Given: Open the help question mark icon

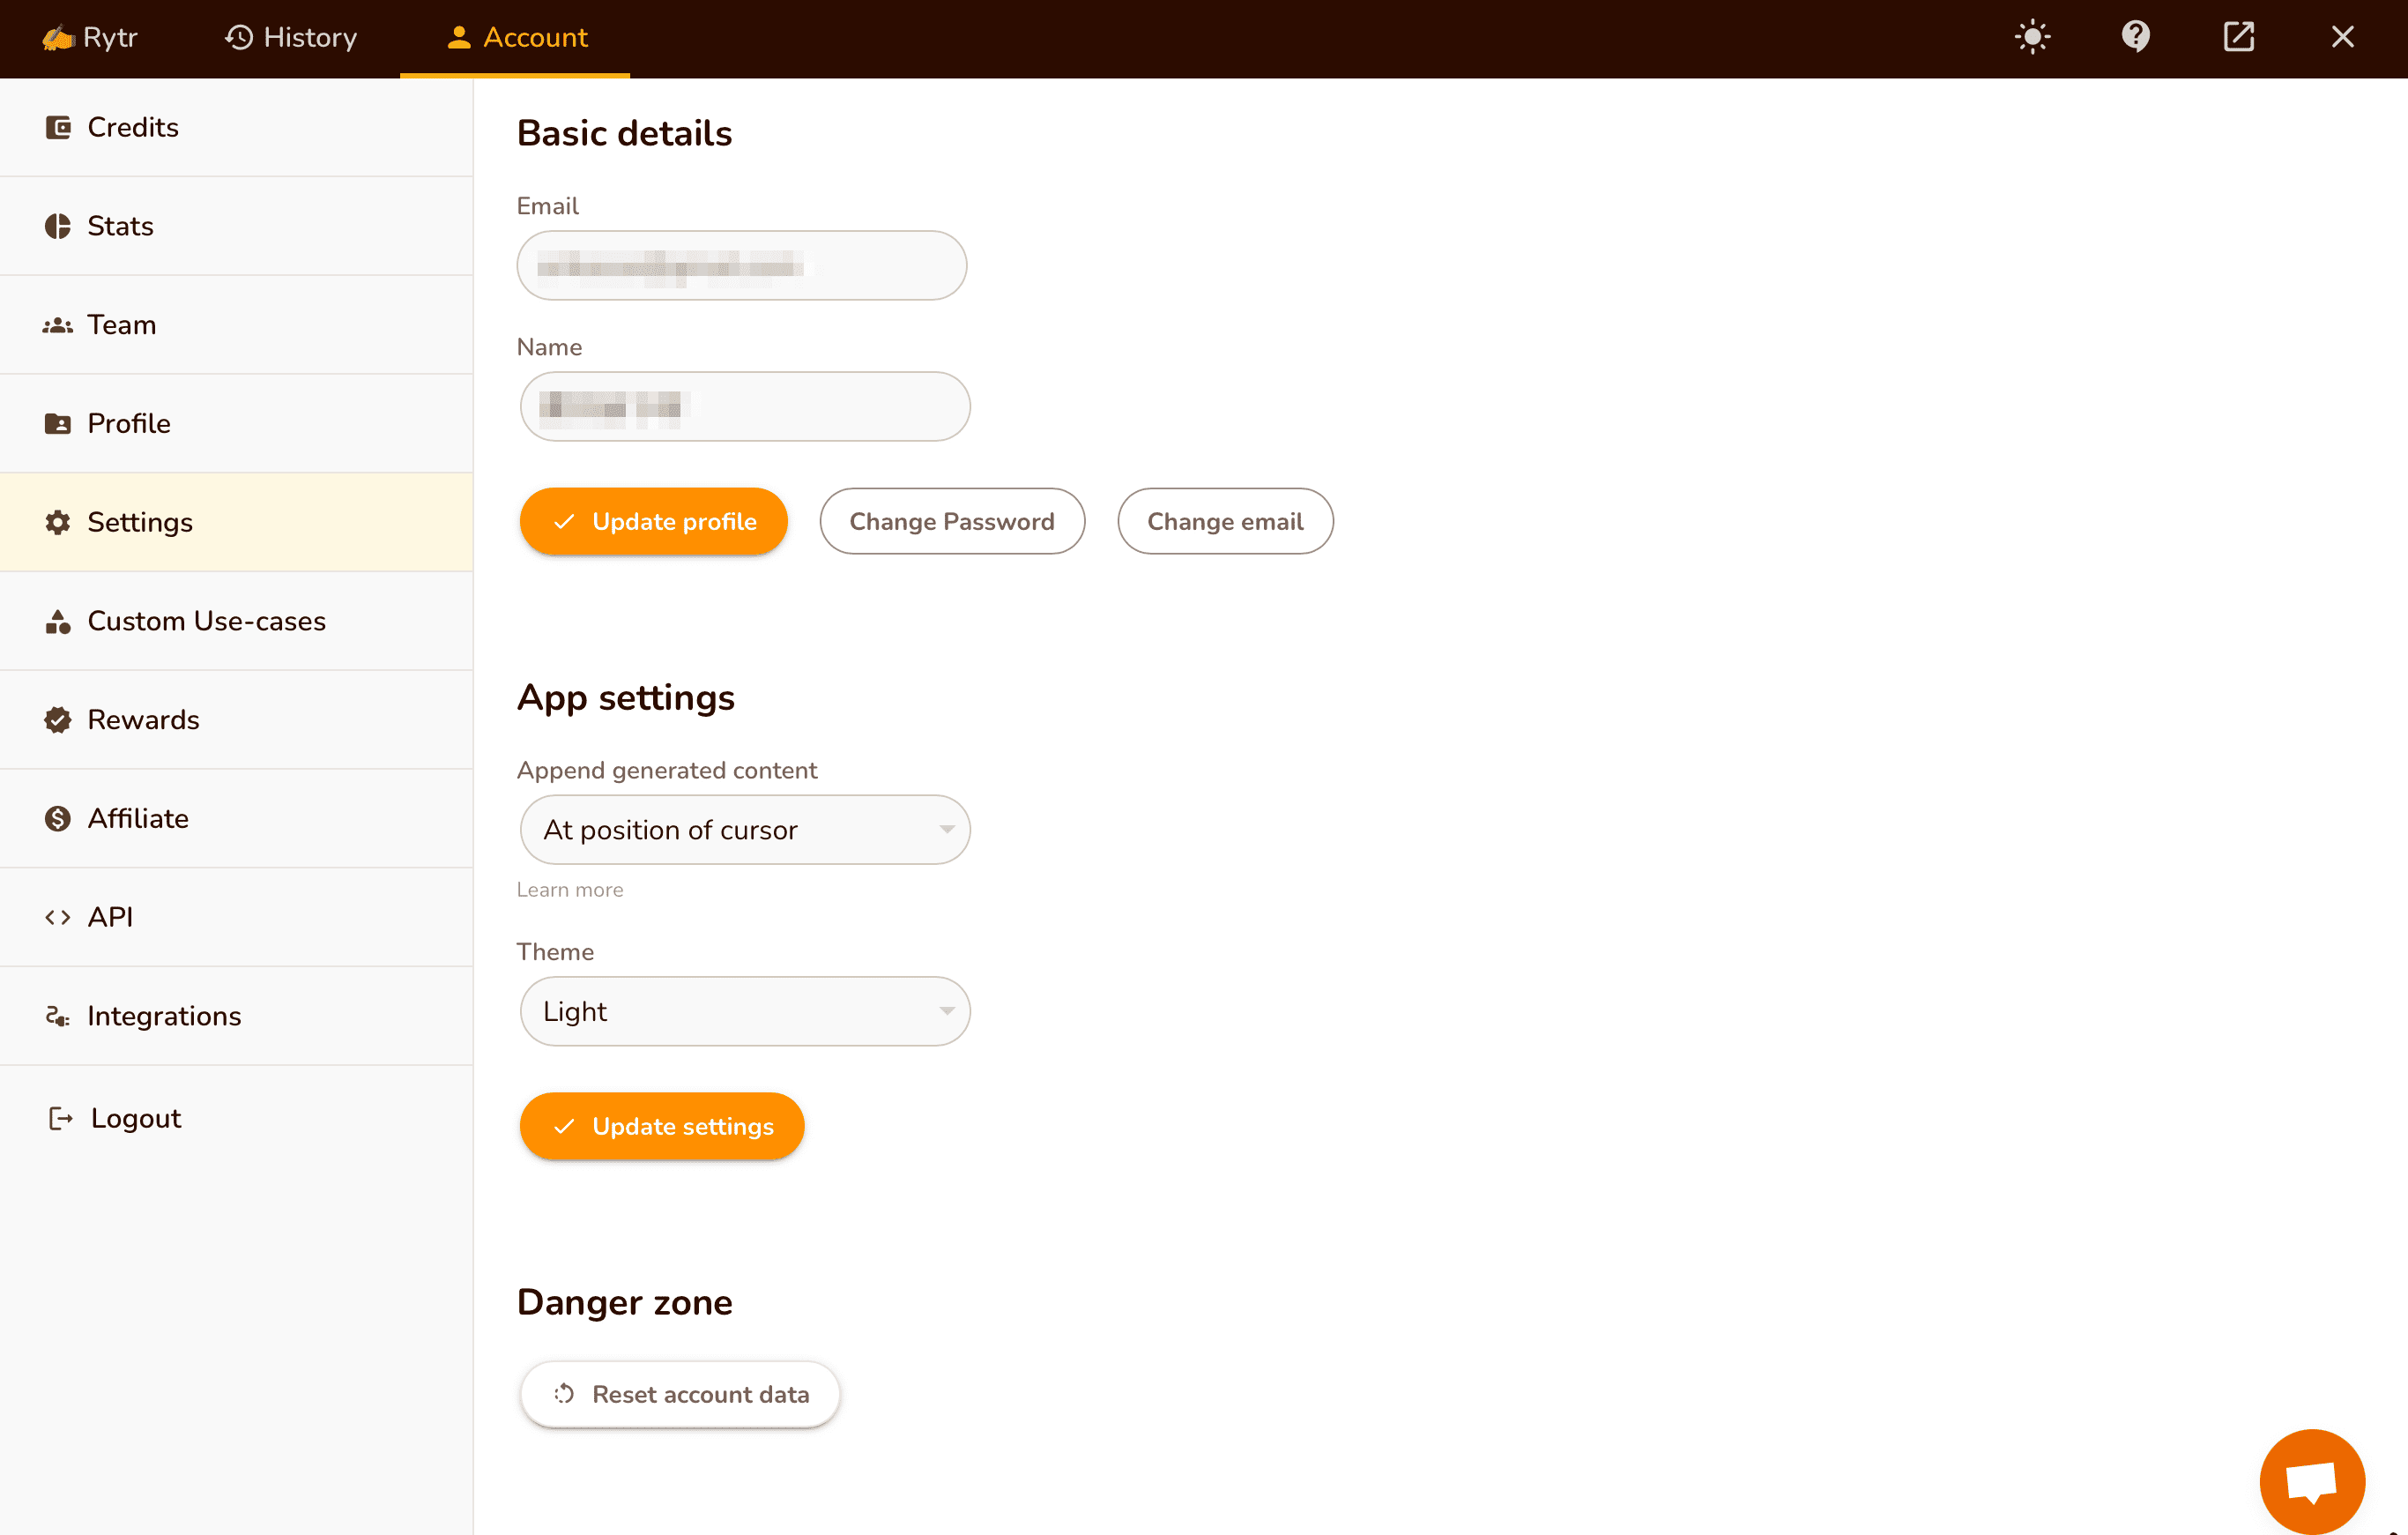Looking at the screenshot, I should [2135, 37].
